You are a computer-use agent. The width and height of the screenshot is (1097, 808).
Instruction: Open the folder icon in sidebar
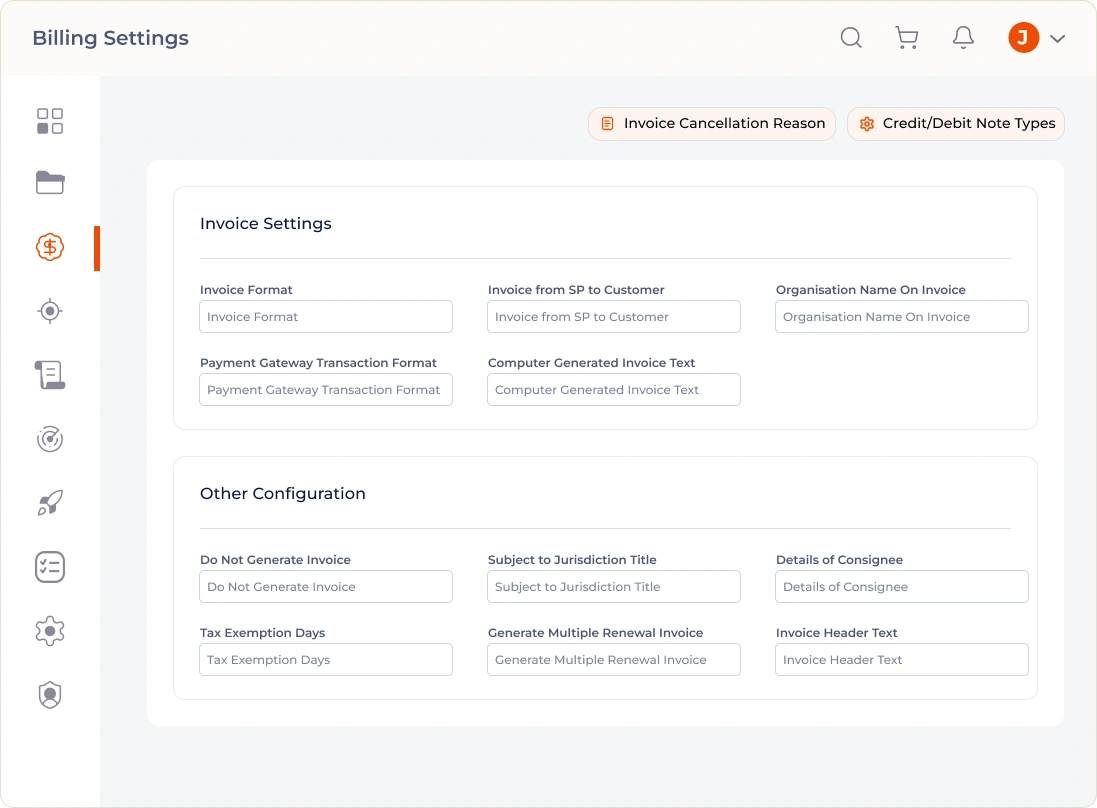tap(50, 183)
